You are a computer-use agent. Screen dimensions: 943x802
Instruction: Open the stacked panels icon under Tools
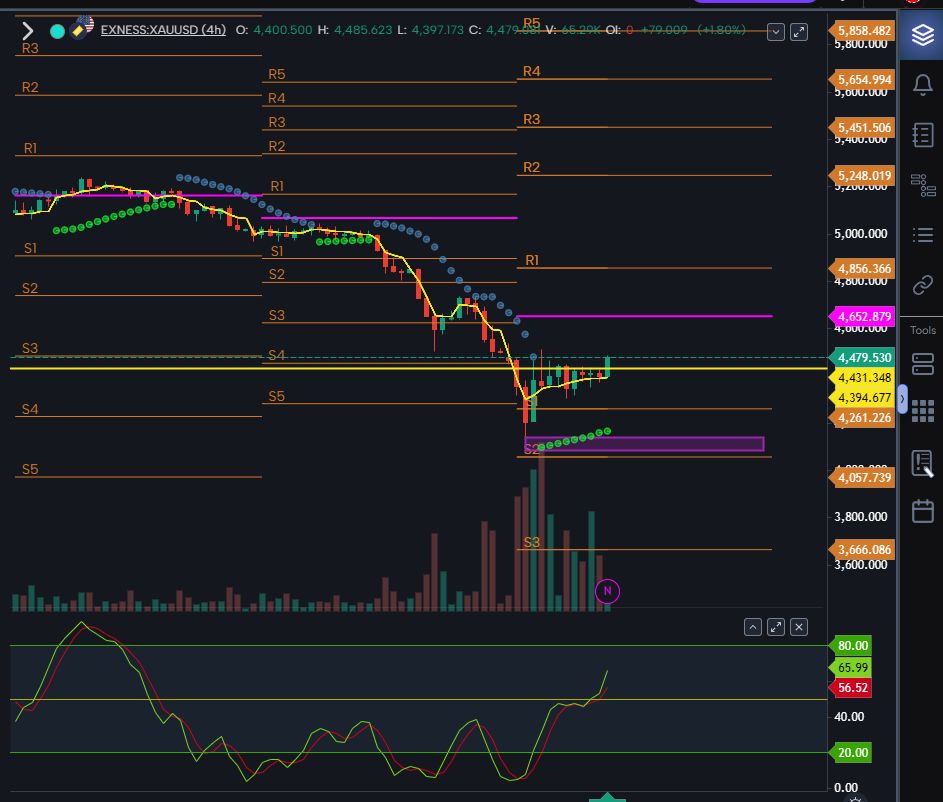click(922, 362)
